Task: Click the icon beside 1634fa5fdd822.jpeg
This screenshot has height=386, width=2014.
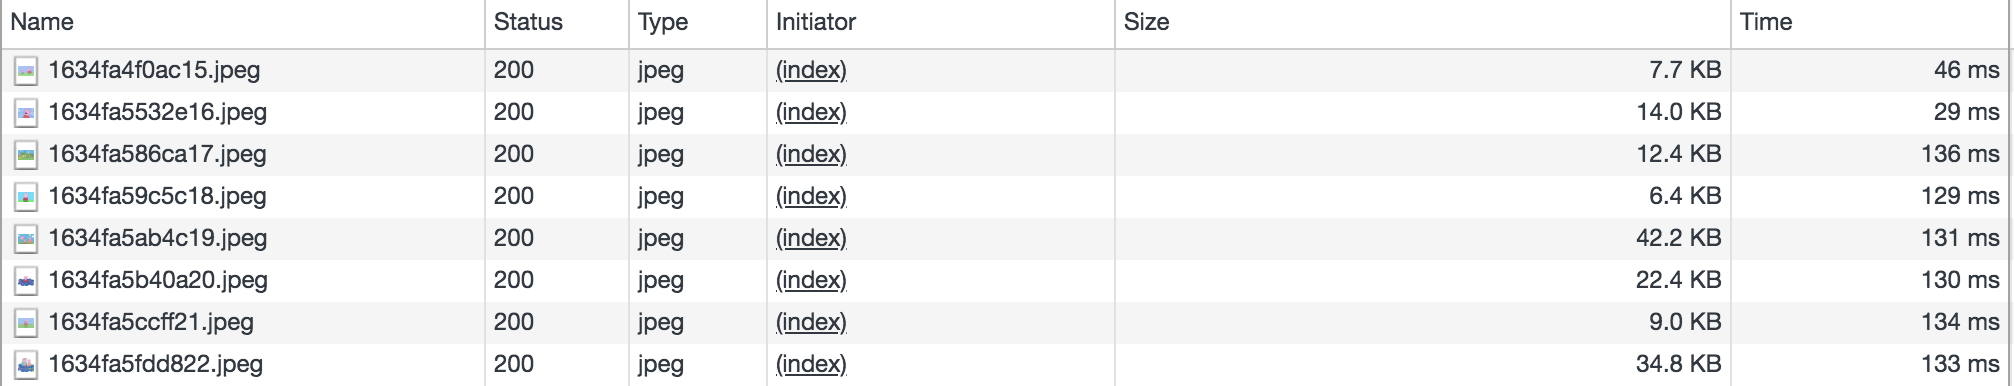Action: tap(26, 365)
